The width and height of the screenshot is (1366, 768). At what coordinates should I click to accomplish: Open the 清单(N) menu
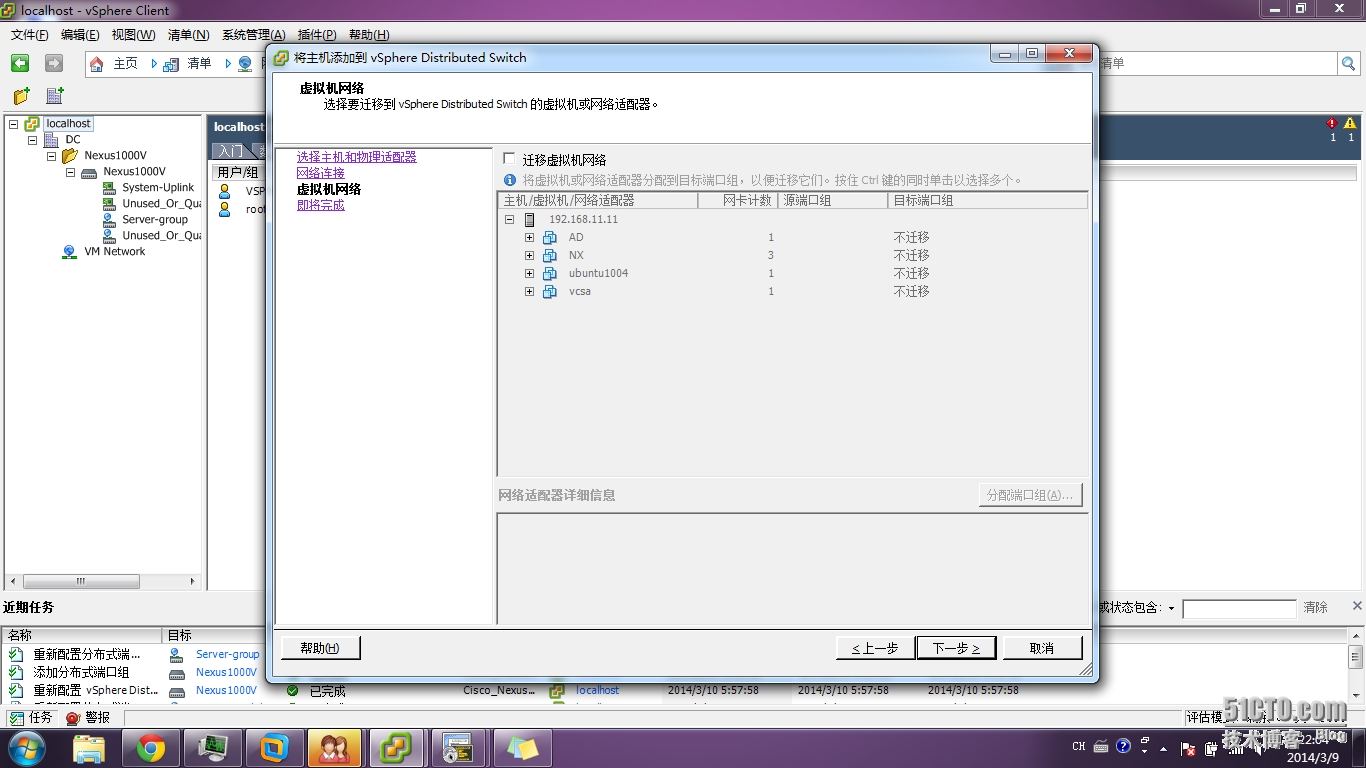point(188,35)
